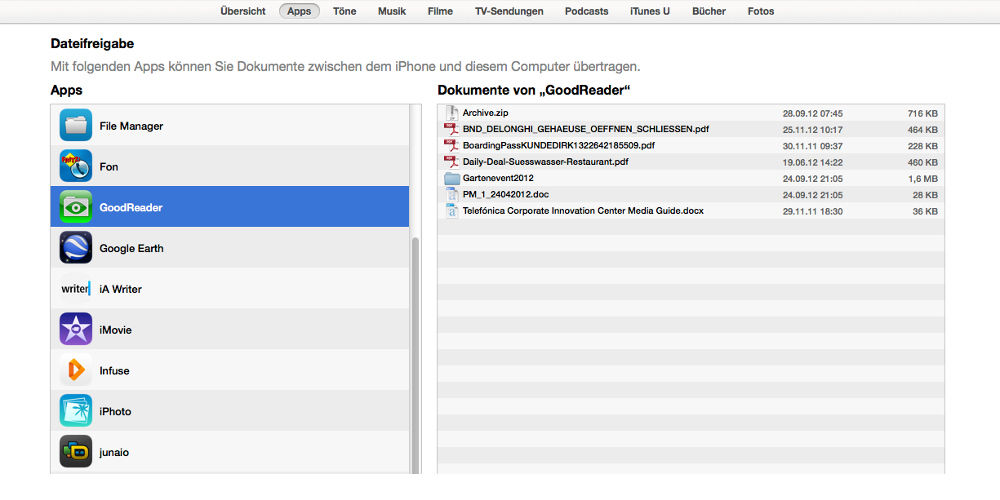Select the GoodReader app row
1000x500 pixels.
tap(230, 207)
